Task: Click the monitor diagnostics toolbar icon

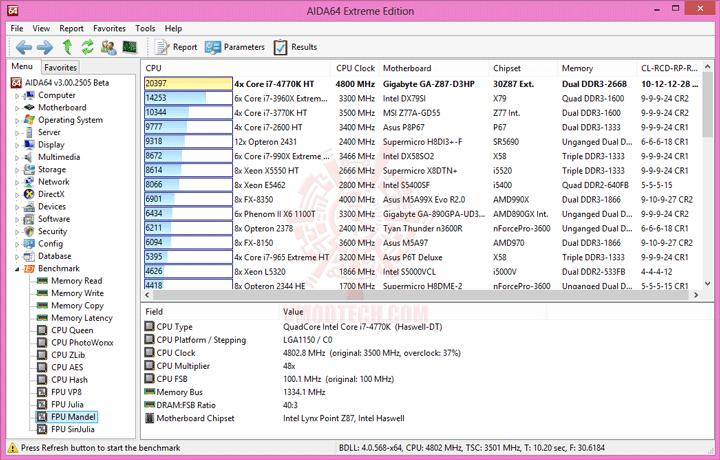Action: (129, 47)
